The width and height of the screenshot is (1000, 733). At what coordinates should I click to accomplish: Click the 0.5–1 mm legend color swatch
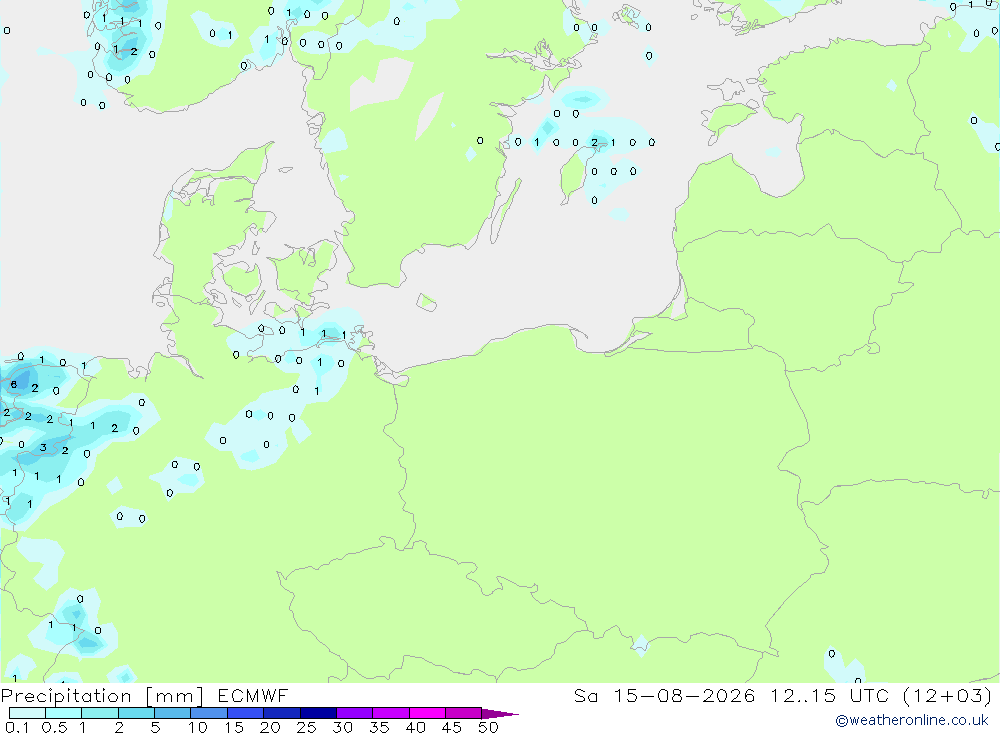pyautogui.click(x=64, y=713)
